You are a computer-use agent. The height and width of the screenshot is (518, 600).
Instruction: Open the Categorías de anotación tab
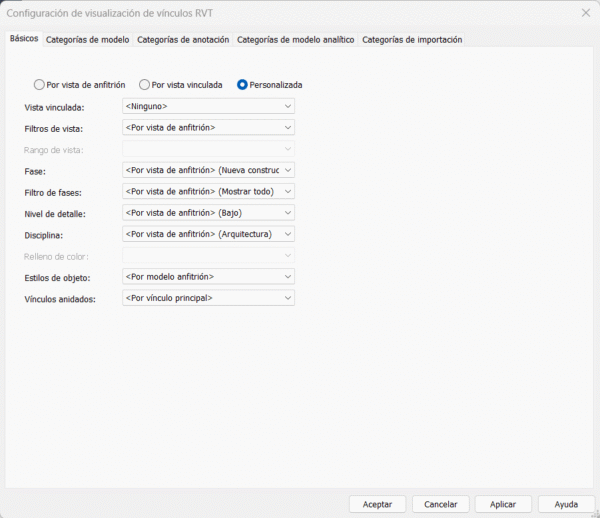click(182, 39)
